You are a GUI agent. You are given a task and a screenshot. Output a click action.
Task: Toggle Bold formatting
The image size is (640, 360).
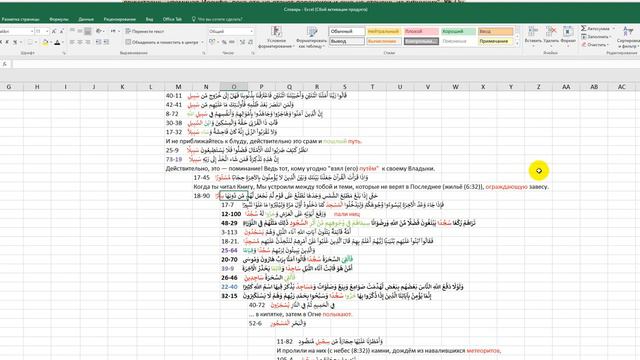coord(1,42)
